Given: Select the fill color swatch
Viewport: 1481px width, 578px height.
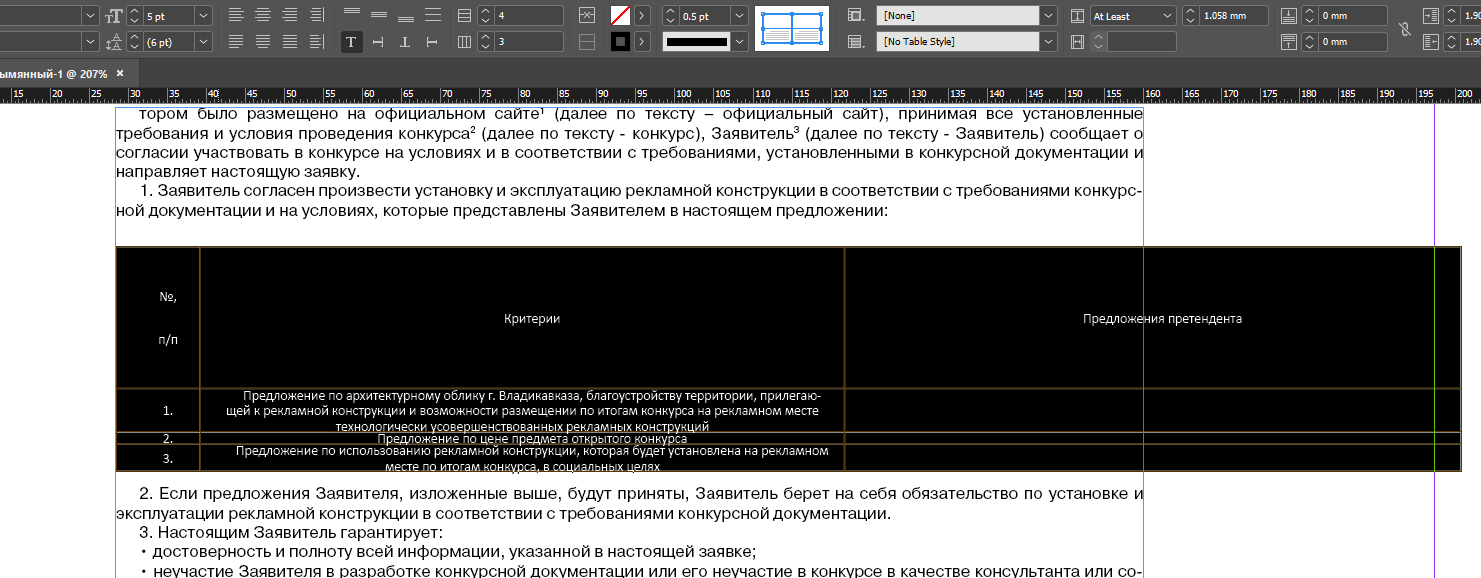Looking at the screenshot, I should (620, 15).
